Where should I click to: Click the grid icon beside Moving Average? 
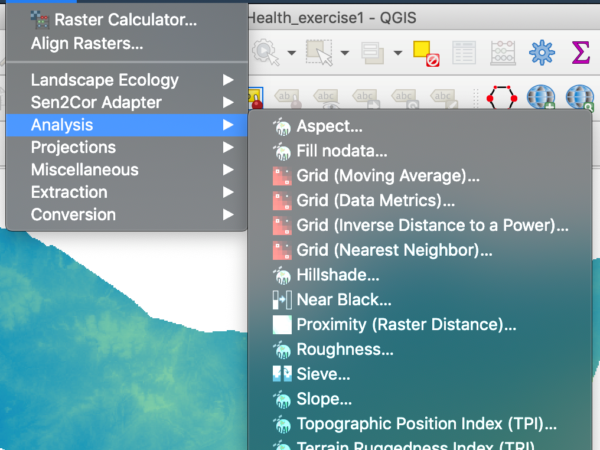click(282, 176)
